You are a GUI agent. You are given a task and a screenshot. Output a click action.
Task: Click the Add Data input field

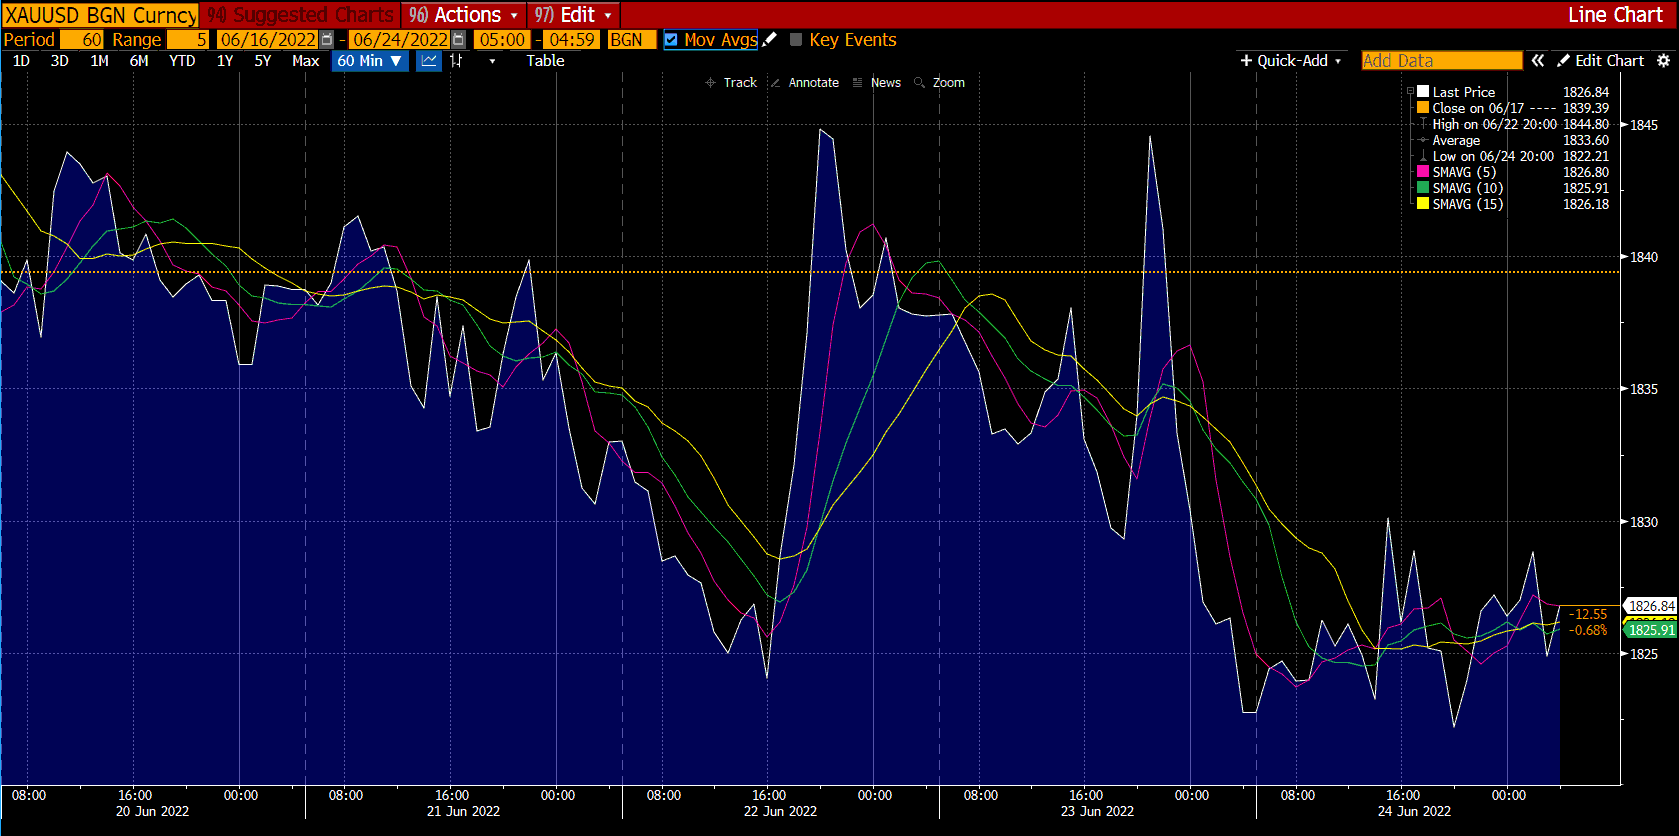(1441, 61)
